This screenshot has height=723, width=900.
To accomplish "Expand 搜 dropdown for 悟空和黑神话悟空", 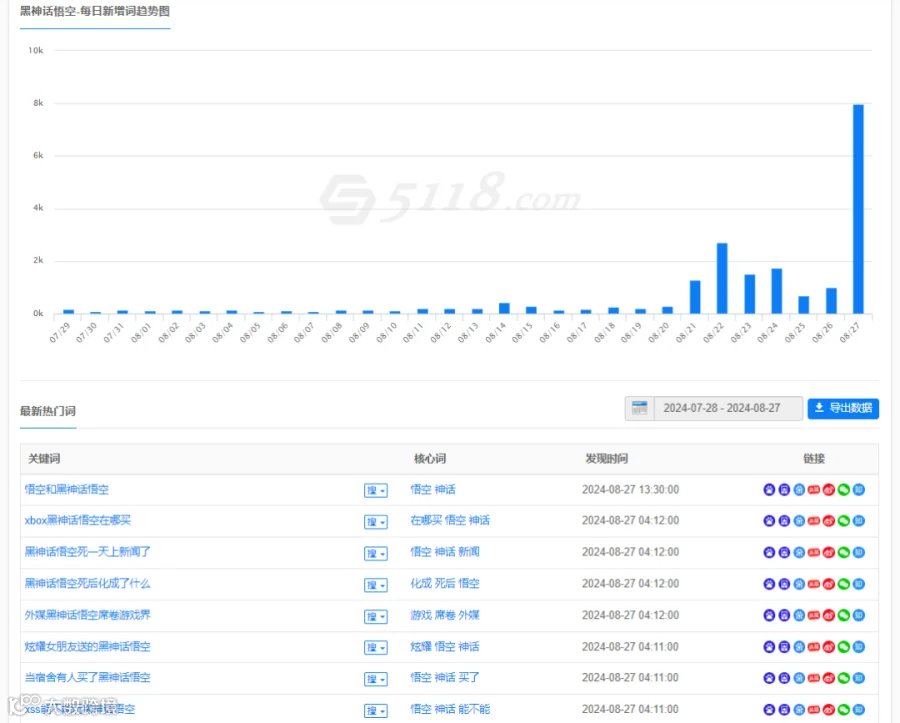I will click(x=376, y=491).
